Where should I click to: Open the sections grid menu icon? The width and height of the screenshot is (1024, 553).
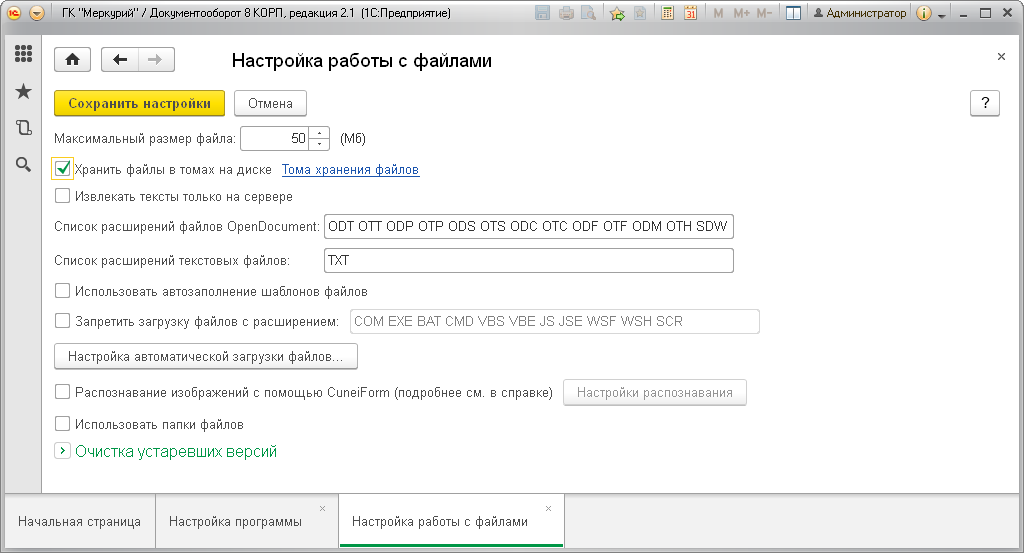pyautogui.click(x=24, y=54)
